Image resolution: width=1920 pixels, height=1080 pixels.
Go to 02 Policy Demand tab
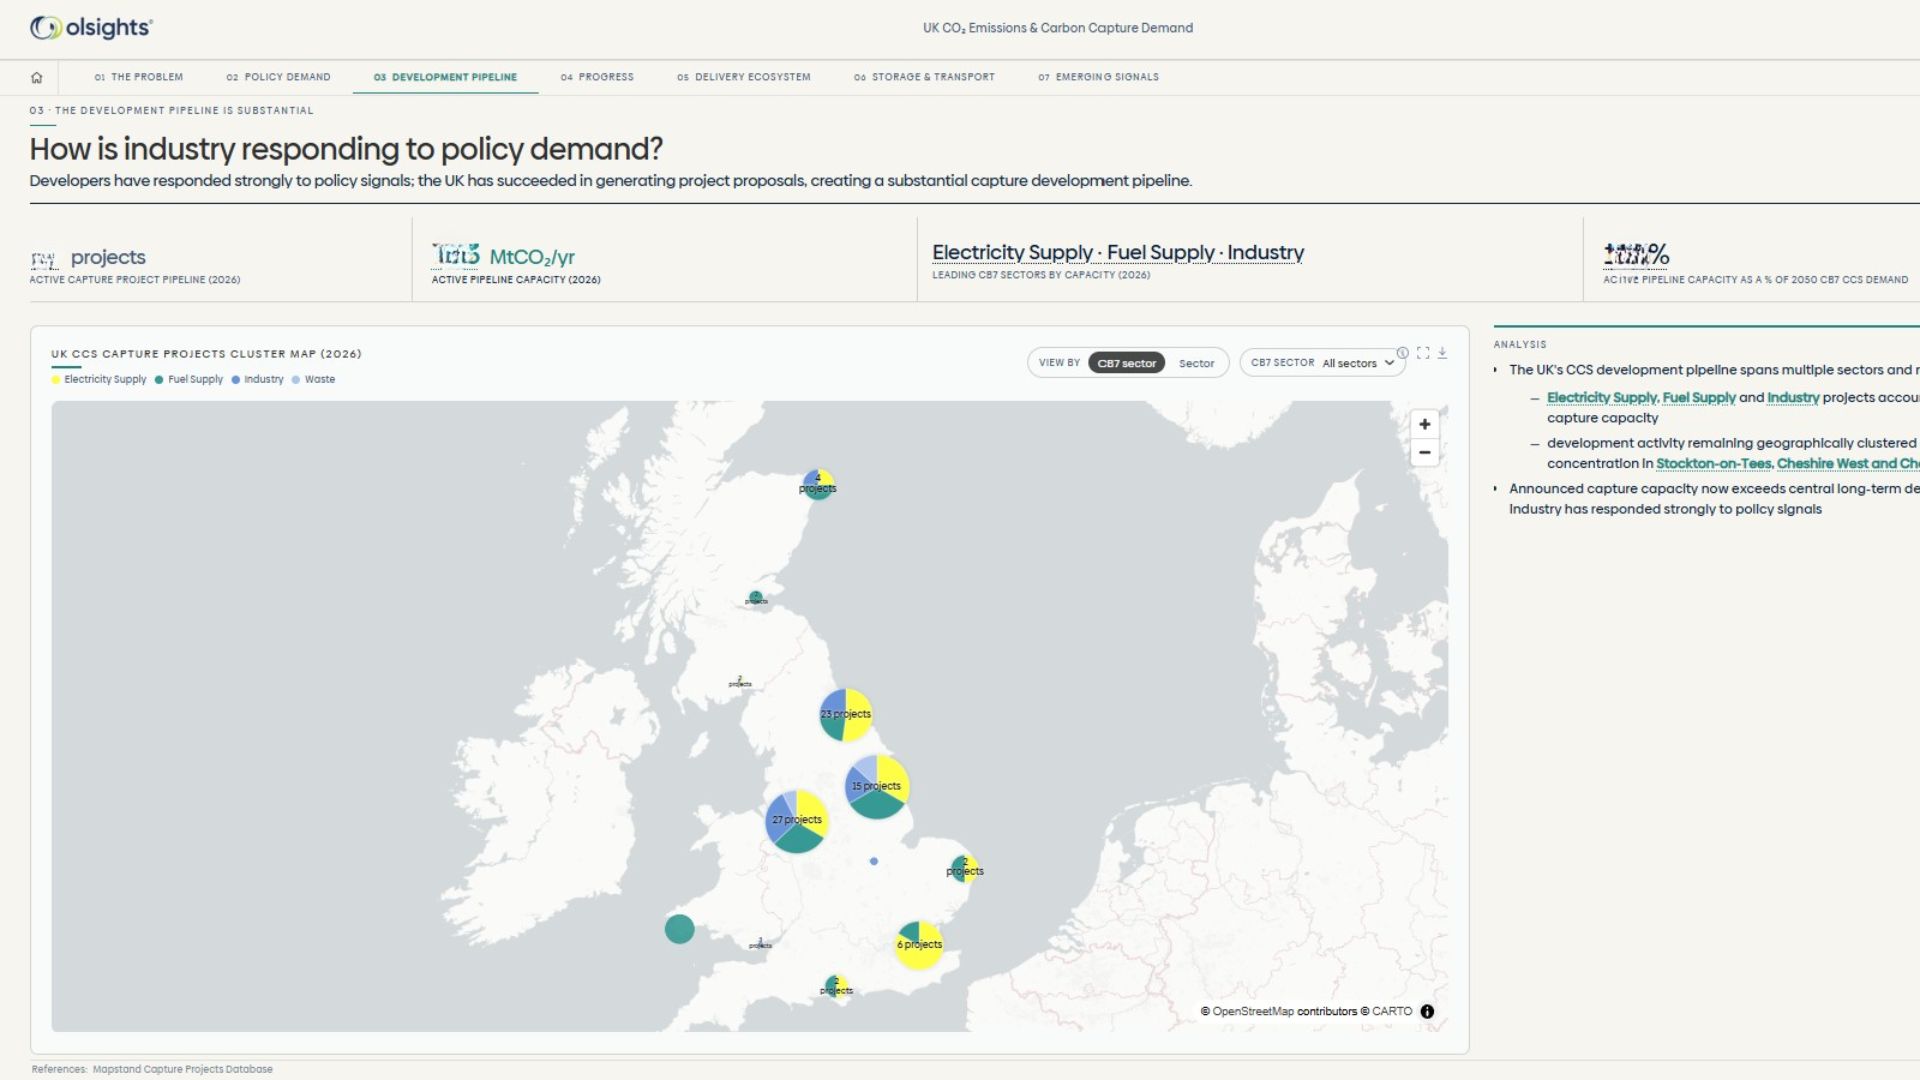pyautogui.click(x=278, y=77)
